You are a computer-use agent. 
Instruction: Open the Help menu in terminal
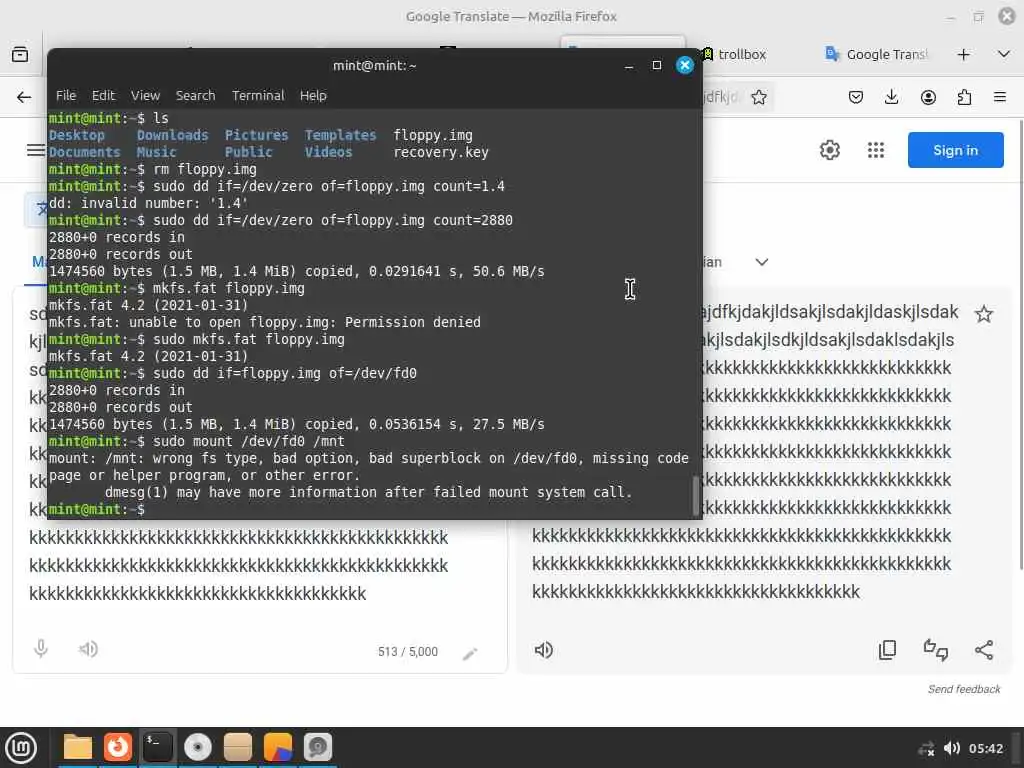(313, 95)
